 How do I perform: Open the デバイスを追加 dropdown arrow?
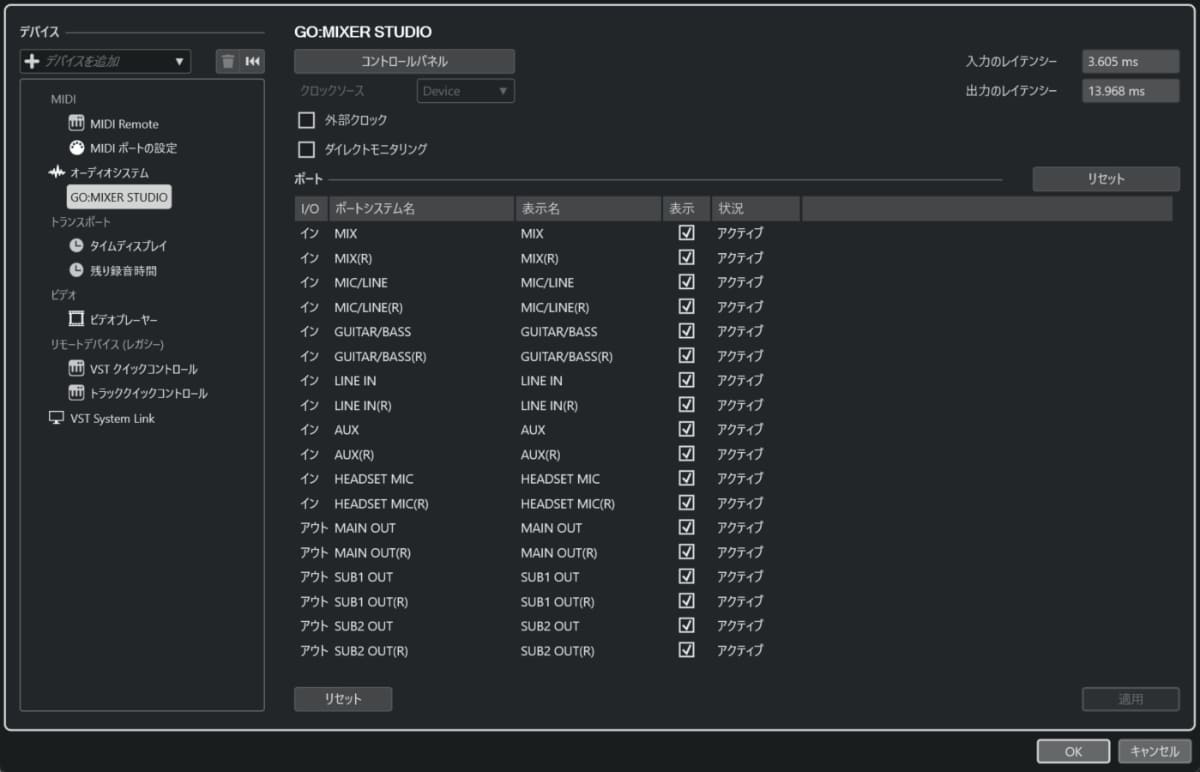[180, 61]
